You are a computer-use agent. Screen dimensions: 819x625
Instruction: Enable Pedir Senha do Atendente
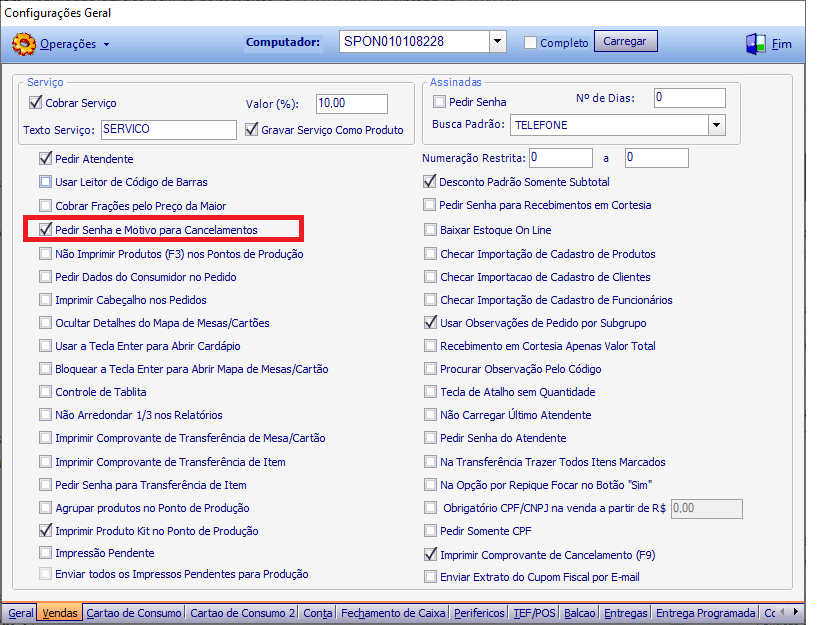click(430, 438)
